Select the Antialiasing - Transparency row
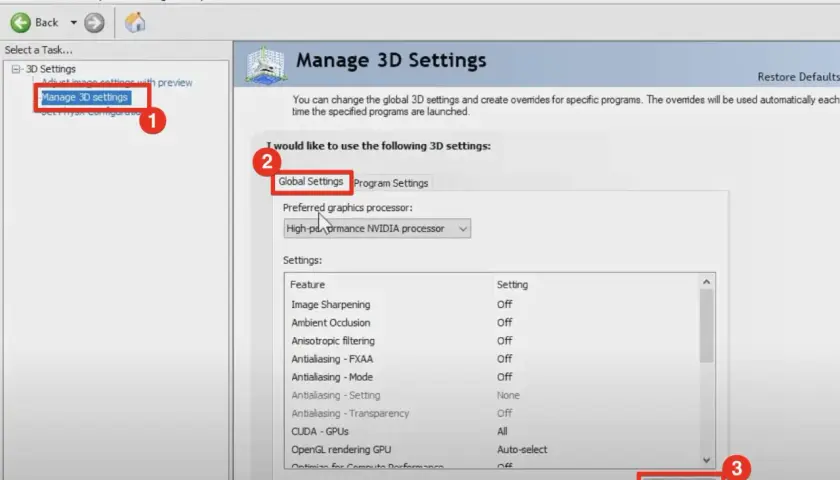840x480 pixels. pos(492,414)
